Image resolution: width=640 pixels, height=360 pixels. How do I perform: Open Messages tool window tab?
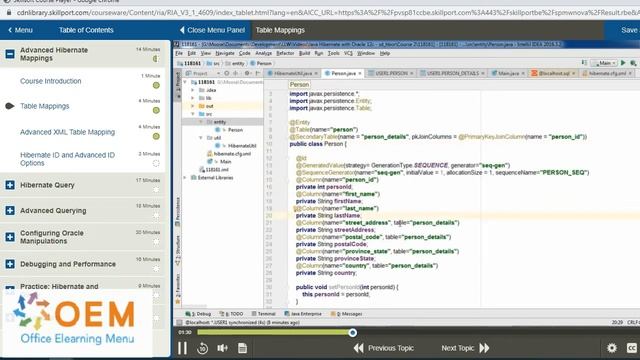[x=347, y=314]
